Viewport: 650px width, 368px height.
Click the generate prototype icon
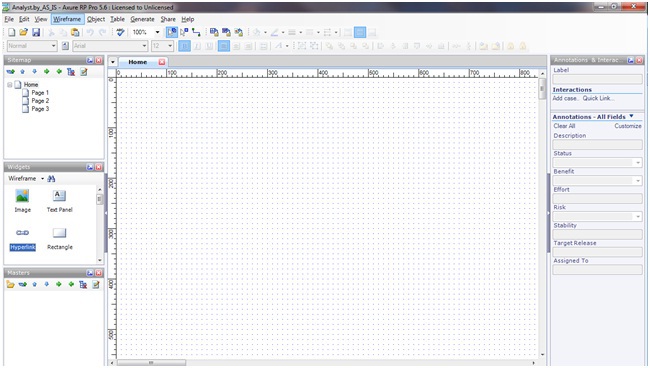[x=214, y=32]
